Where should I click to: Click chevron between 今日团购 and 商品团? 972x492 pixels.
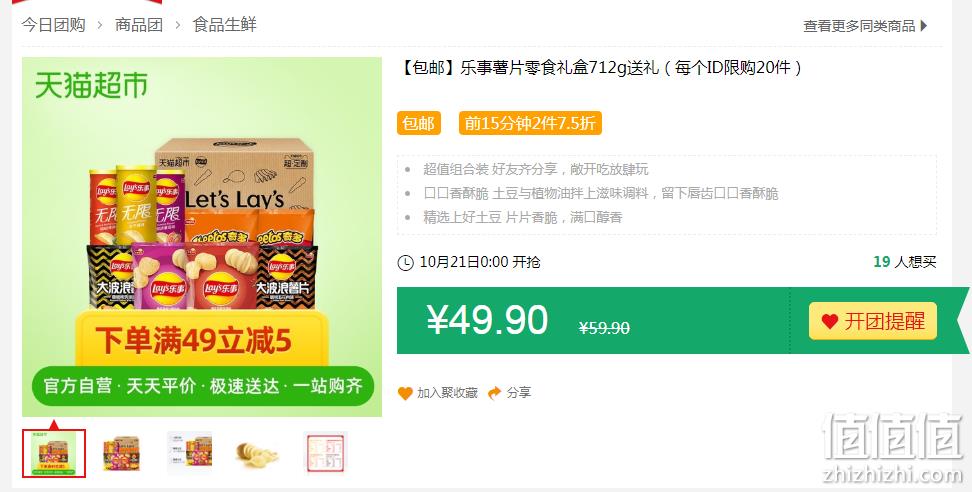[100, 25]
